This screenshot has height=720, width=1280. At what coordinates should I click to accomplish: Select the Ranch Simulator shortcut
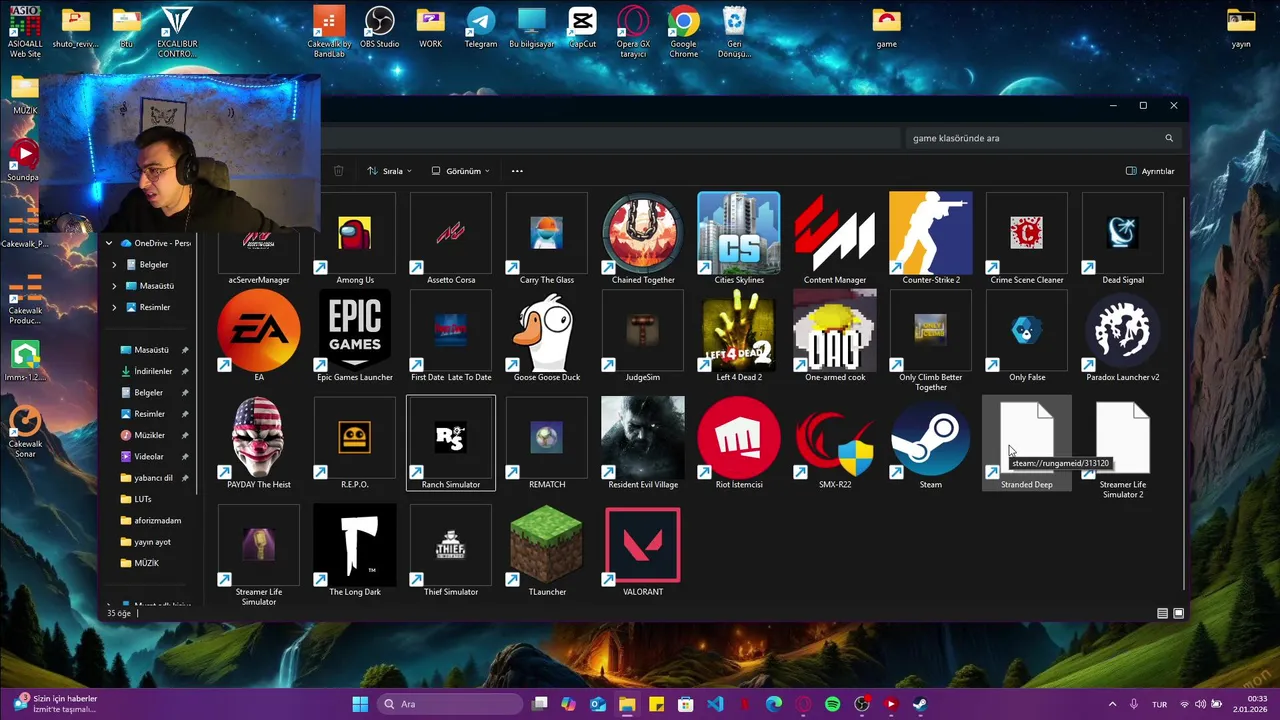[x=451, y=443]
